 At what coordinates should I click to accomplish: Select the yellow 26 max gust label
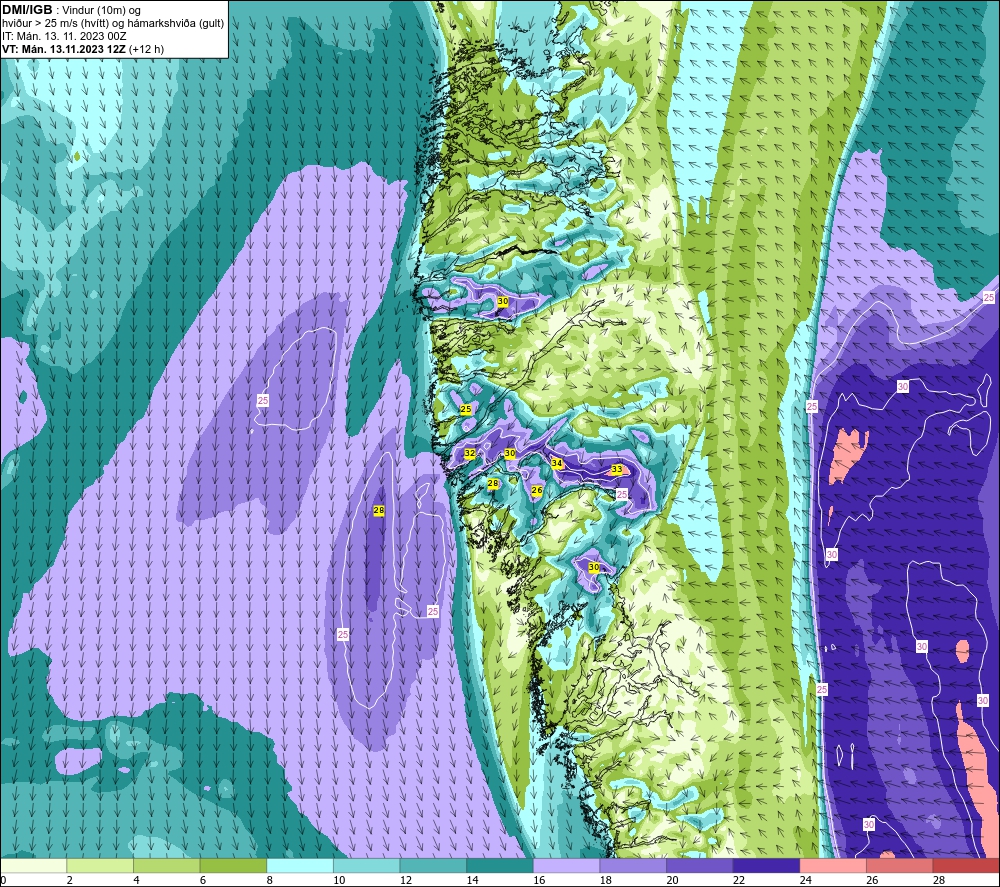tap(537, 490)
